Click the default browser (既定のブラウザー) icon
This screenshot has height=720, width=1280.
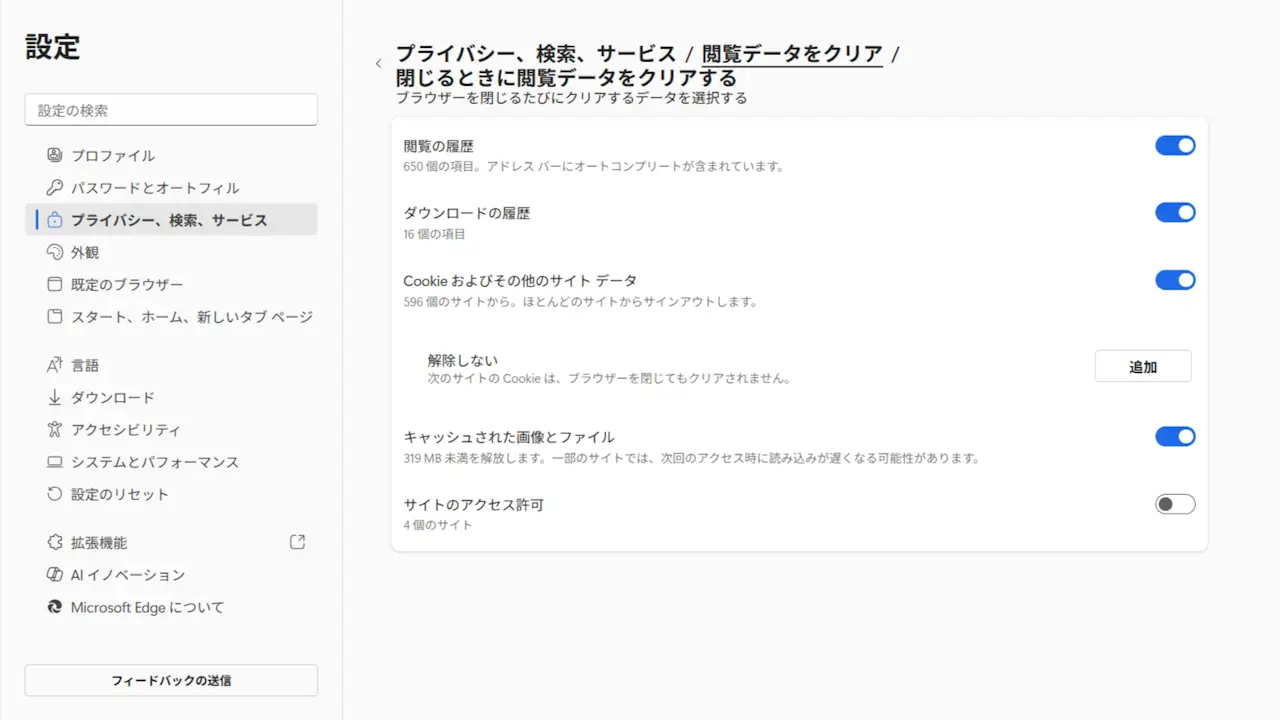pos(55,284)
